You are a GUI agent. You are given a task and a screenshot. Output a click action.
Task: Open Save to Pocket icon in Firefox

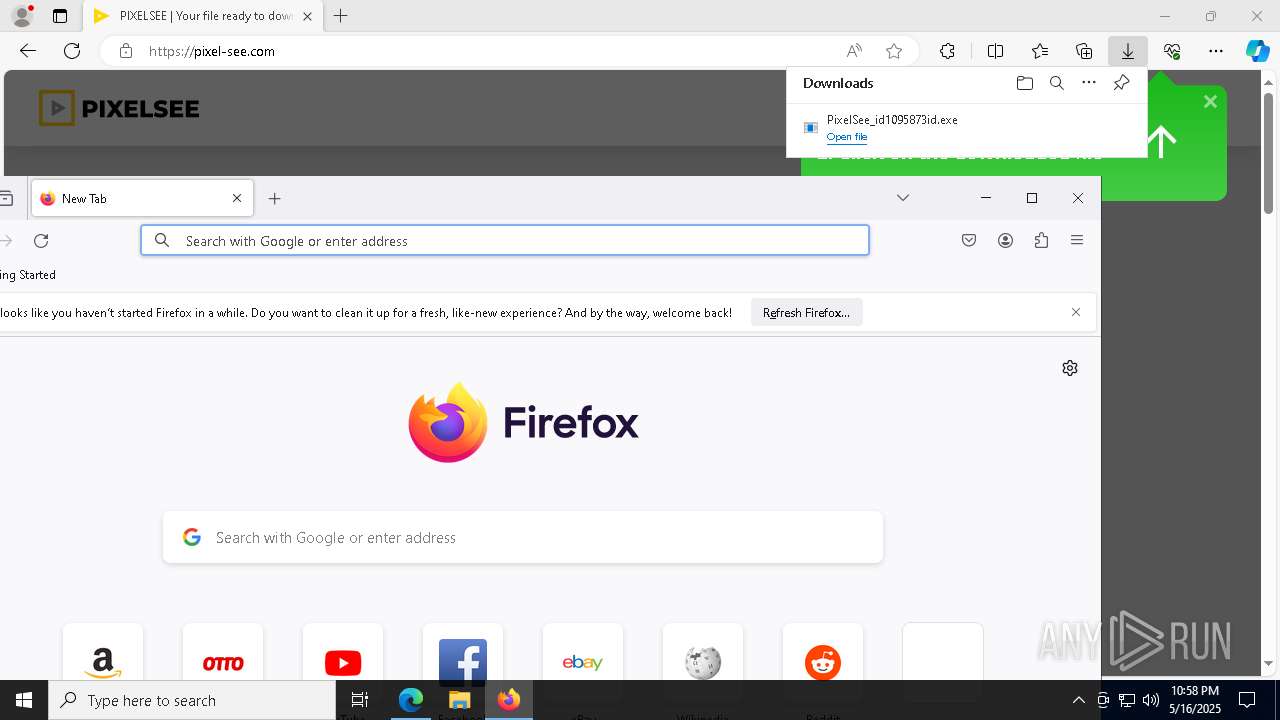(x=969, y=240)
